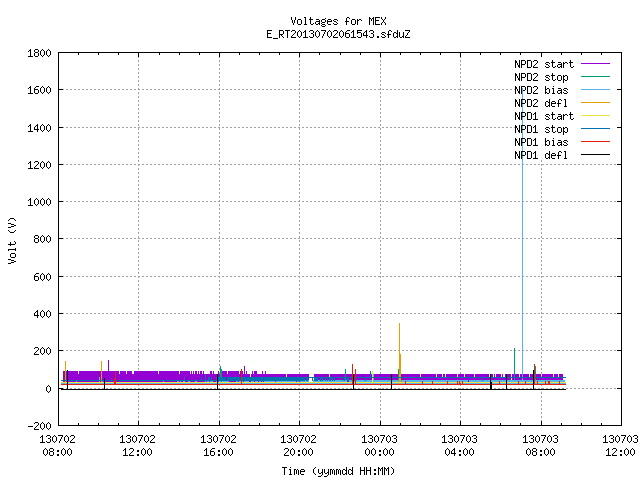
Task: Click the black NPD1 defl legend line
Action: pos(595,155)
